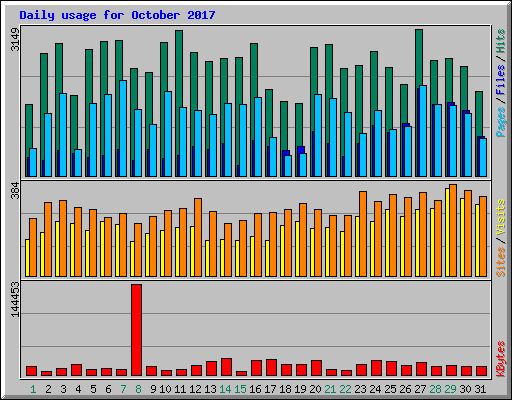Click day label 6 on the x-axis

pyautogui.click(x=108, y=389)
